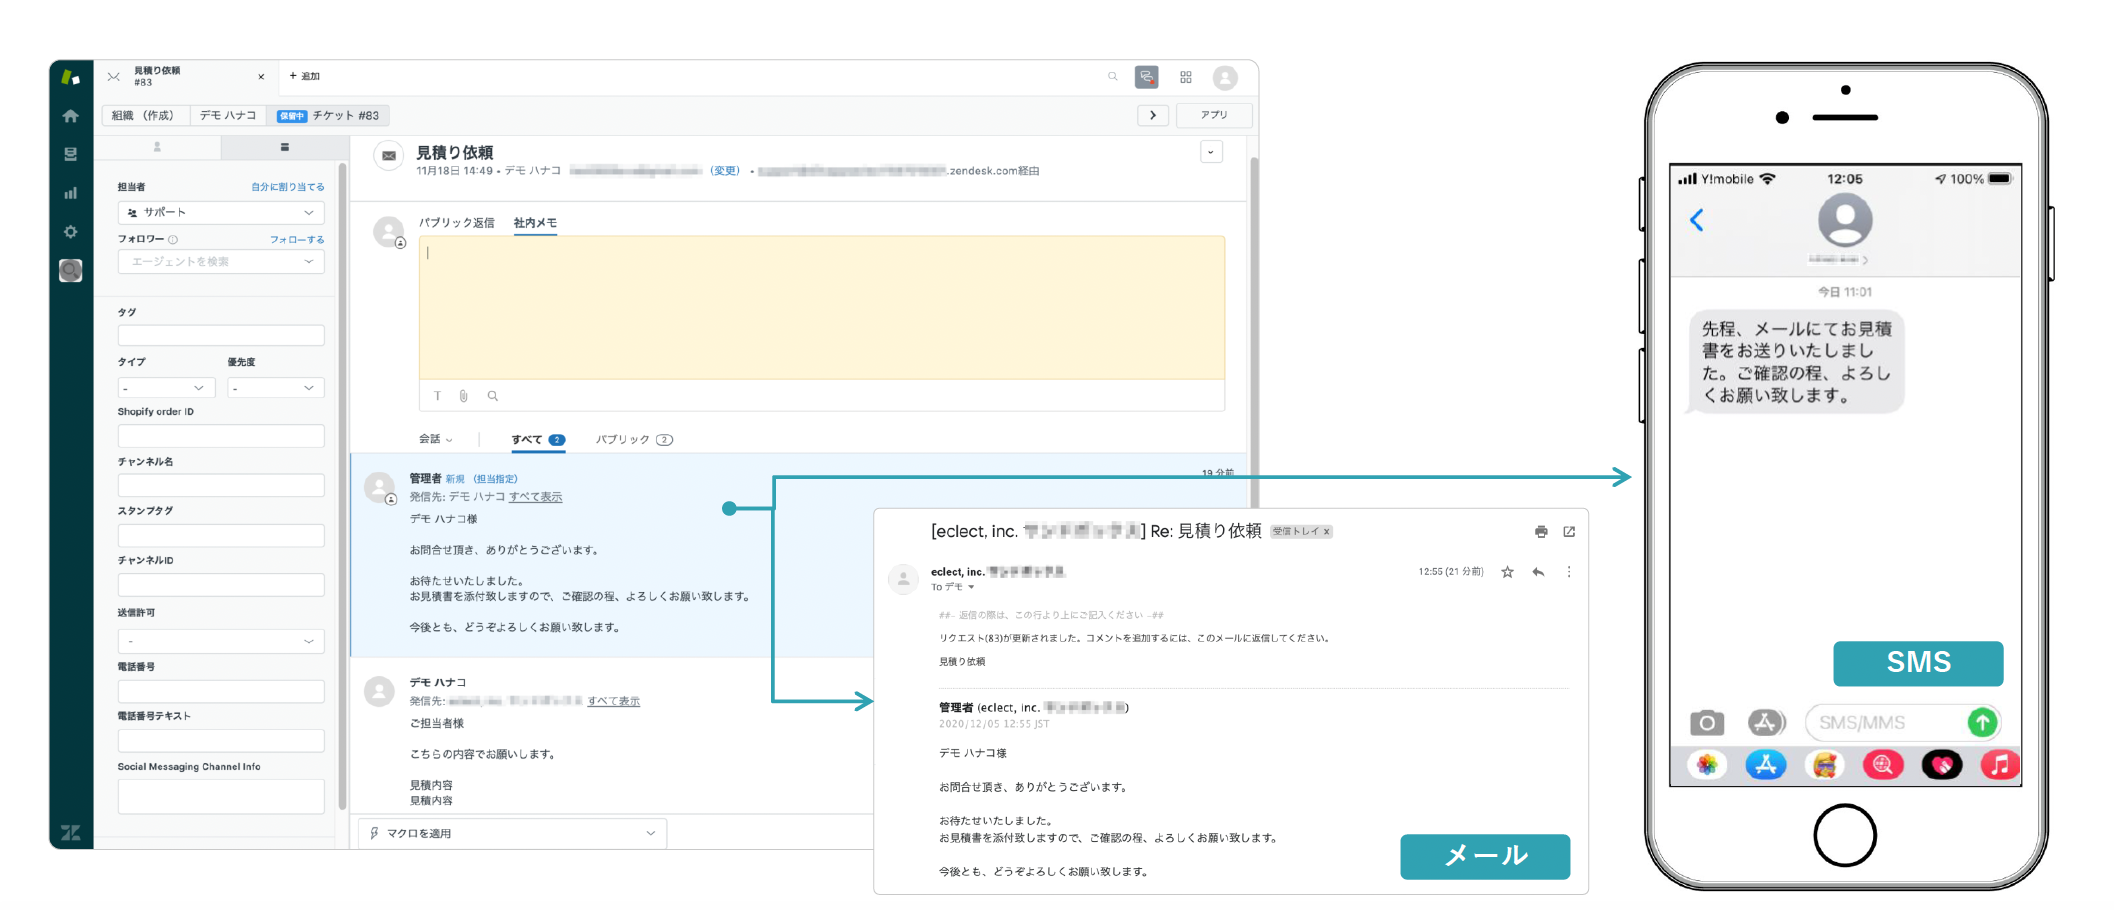Open the user profile avatar in top bar
The width and height of the screenshot is (2114, 910).
click(x=1225, y=77)
